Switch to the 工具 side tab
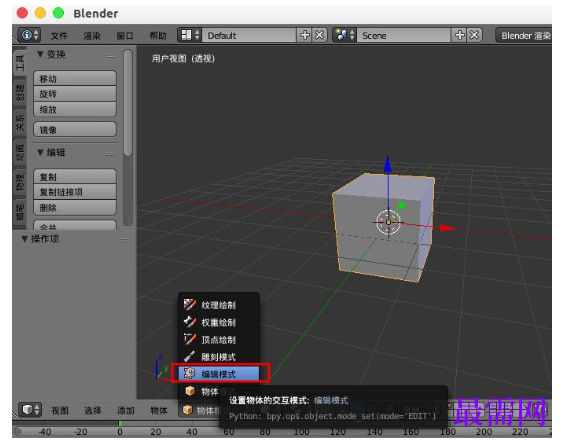The height and width of the screenshot is (443, 565). pos(20,62)
